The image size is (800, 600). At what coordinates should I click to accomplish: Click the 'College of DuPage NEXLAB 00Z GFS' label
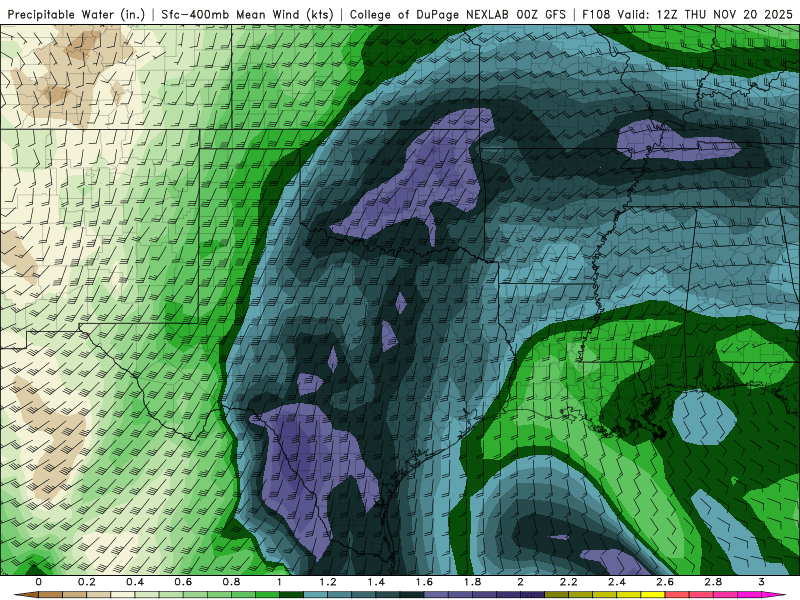click(458, 15)
